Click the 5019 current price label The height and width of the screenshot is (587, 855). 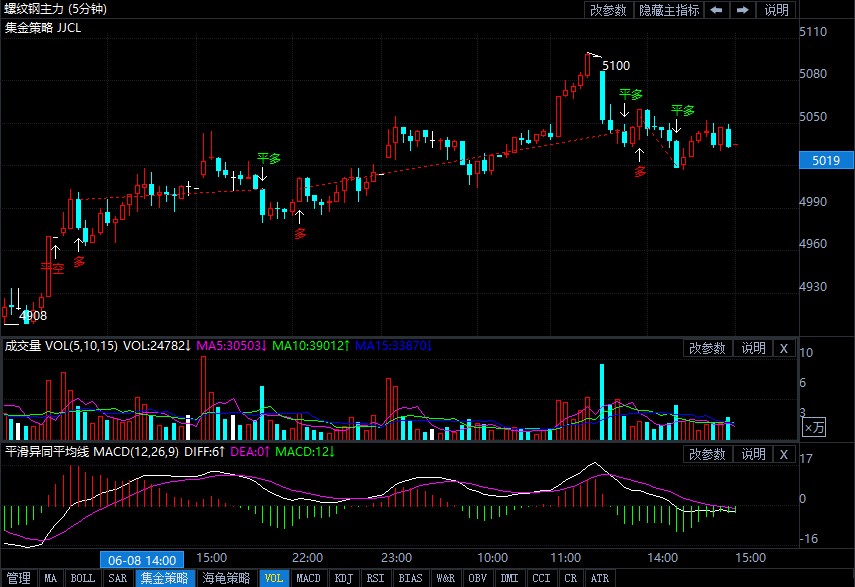click(826, 160)
